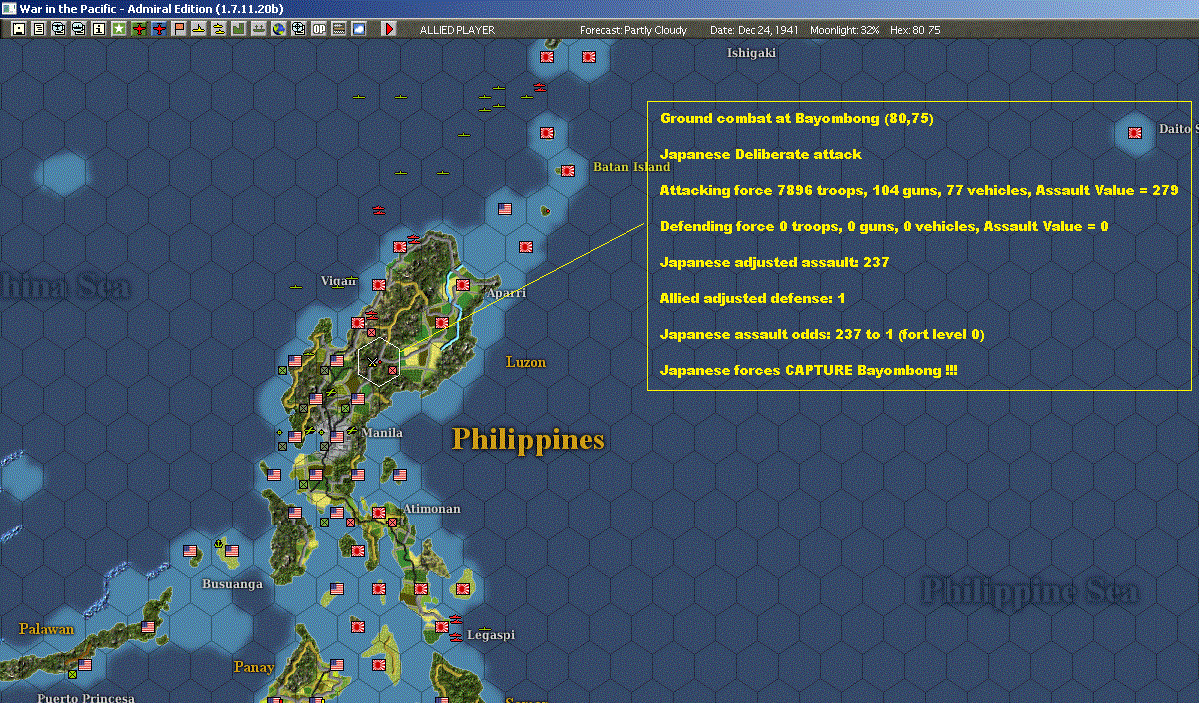
Task: Click the 'Batan Island' label
Action: [632, 167]
